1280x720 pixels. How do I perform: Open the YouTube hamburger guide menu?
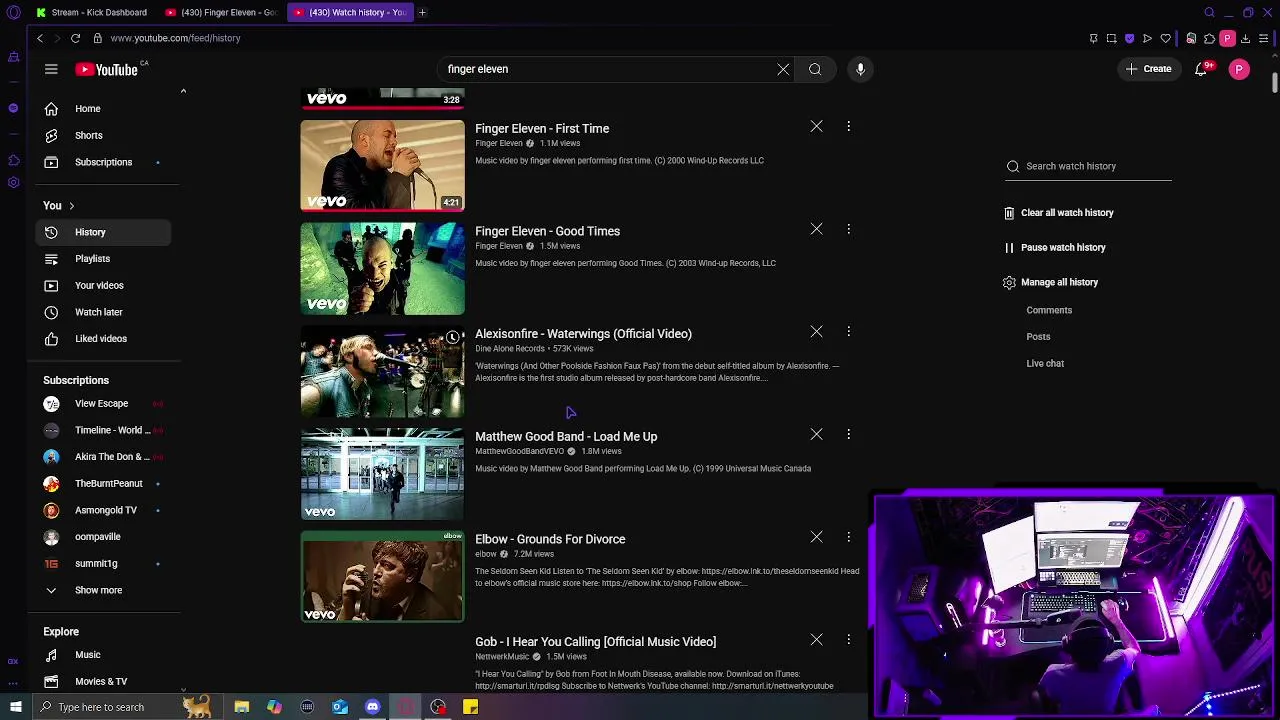pyautogui.click(x=51, y=69)
